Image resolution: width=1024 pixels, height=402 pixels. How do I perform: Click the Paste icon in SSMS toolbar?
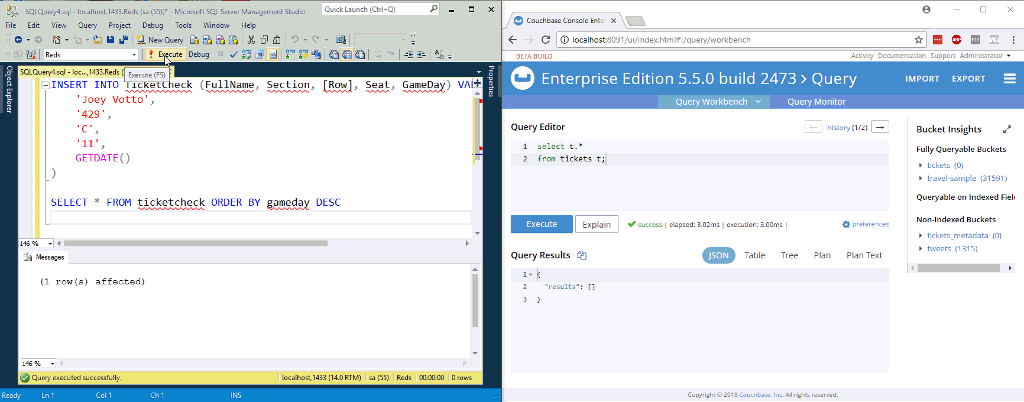(276, 40)
